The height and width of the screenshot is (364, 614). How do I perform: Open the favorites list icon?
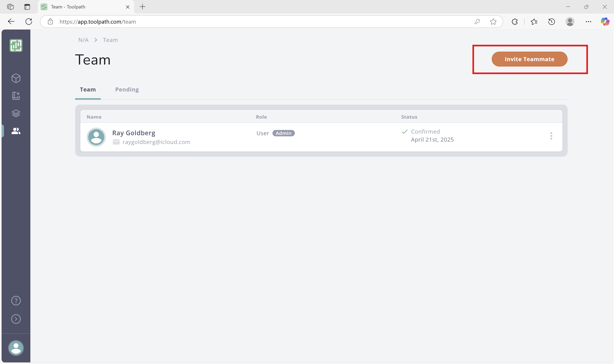pyautogui.click(x=534, y=22)
